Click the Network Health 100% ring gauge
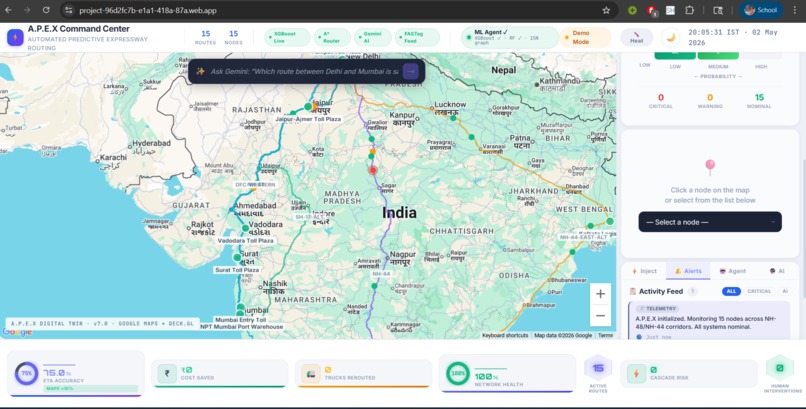 coord(457,374)
